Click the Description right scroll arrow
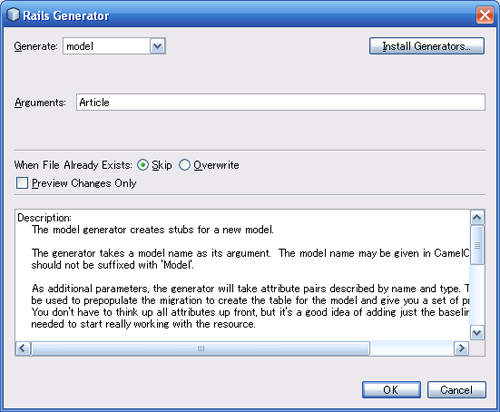This screenshot has width=500, height=412. (461, 348)
